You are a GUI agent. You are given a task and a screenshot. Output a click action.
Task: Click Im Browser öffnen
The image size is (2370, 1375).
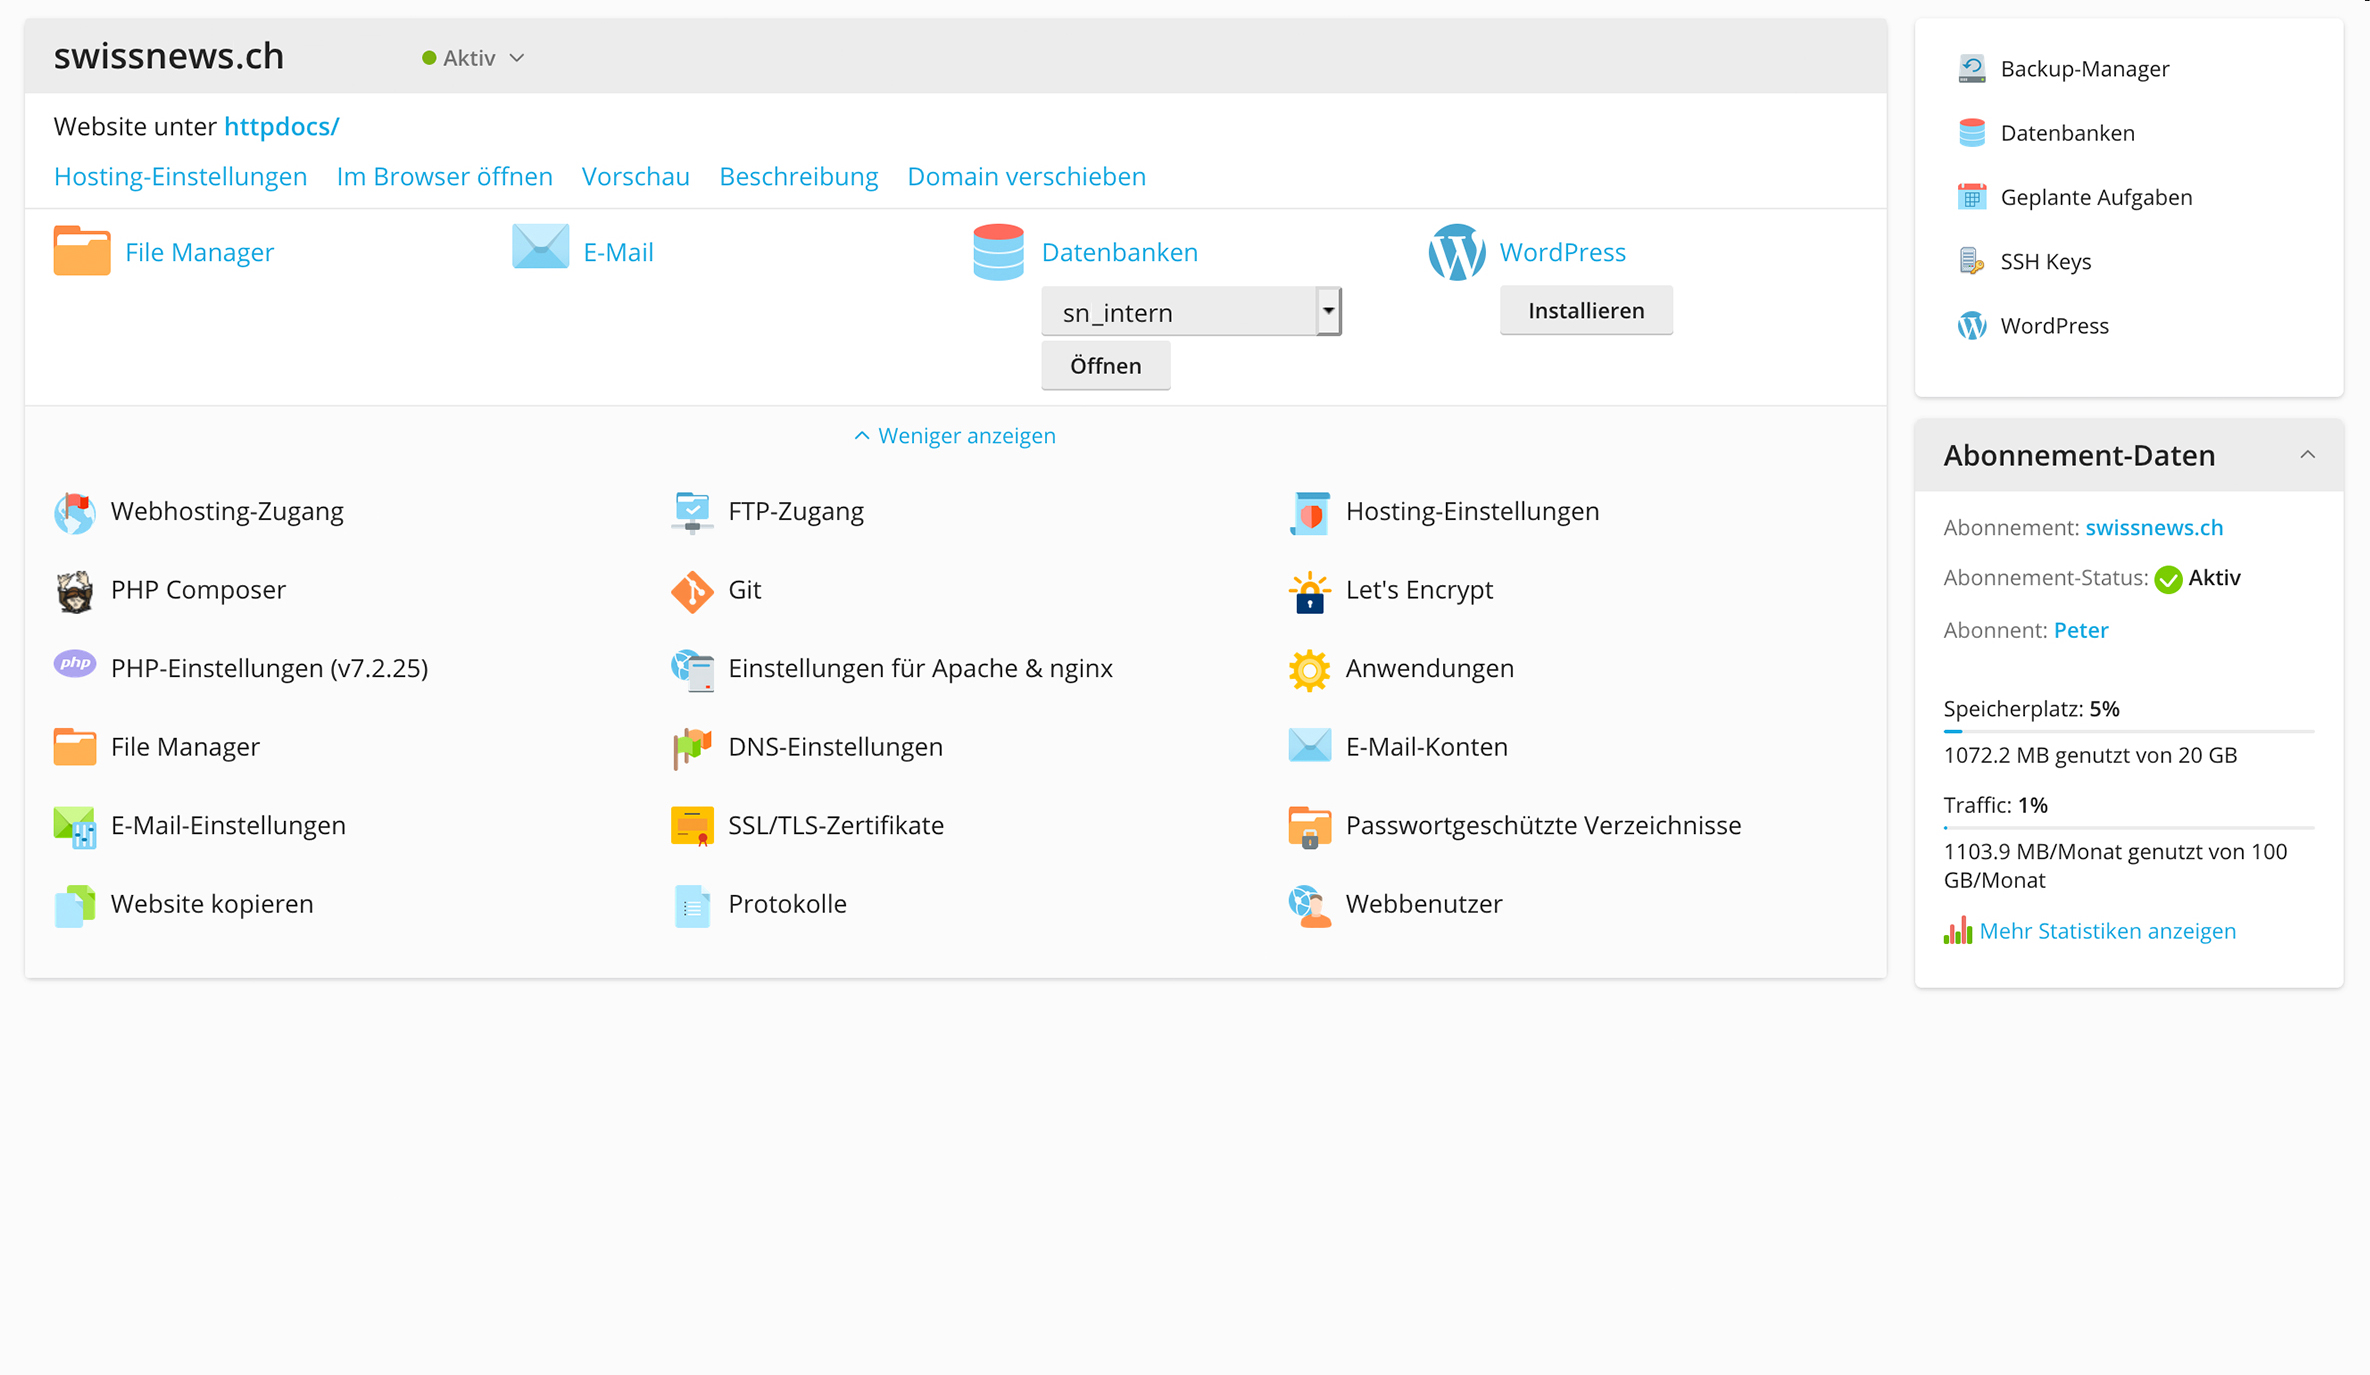pos(444,177)
